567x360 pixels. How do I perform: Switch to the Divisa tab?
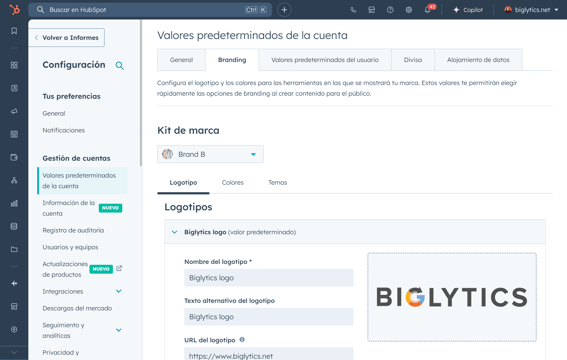coord(413,60)
